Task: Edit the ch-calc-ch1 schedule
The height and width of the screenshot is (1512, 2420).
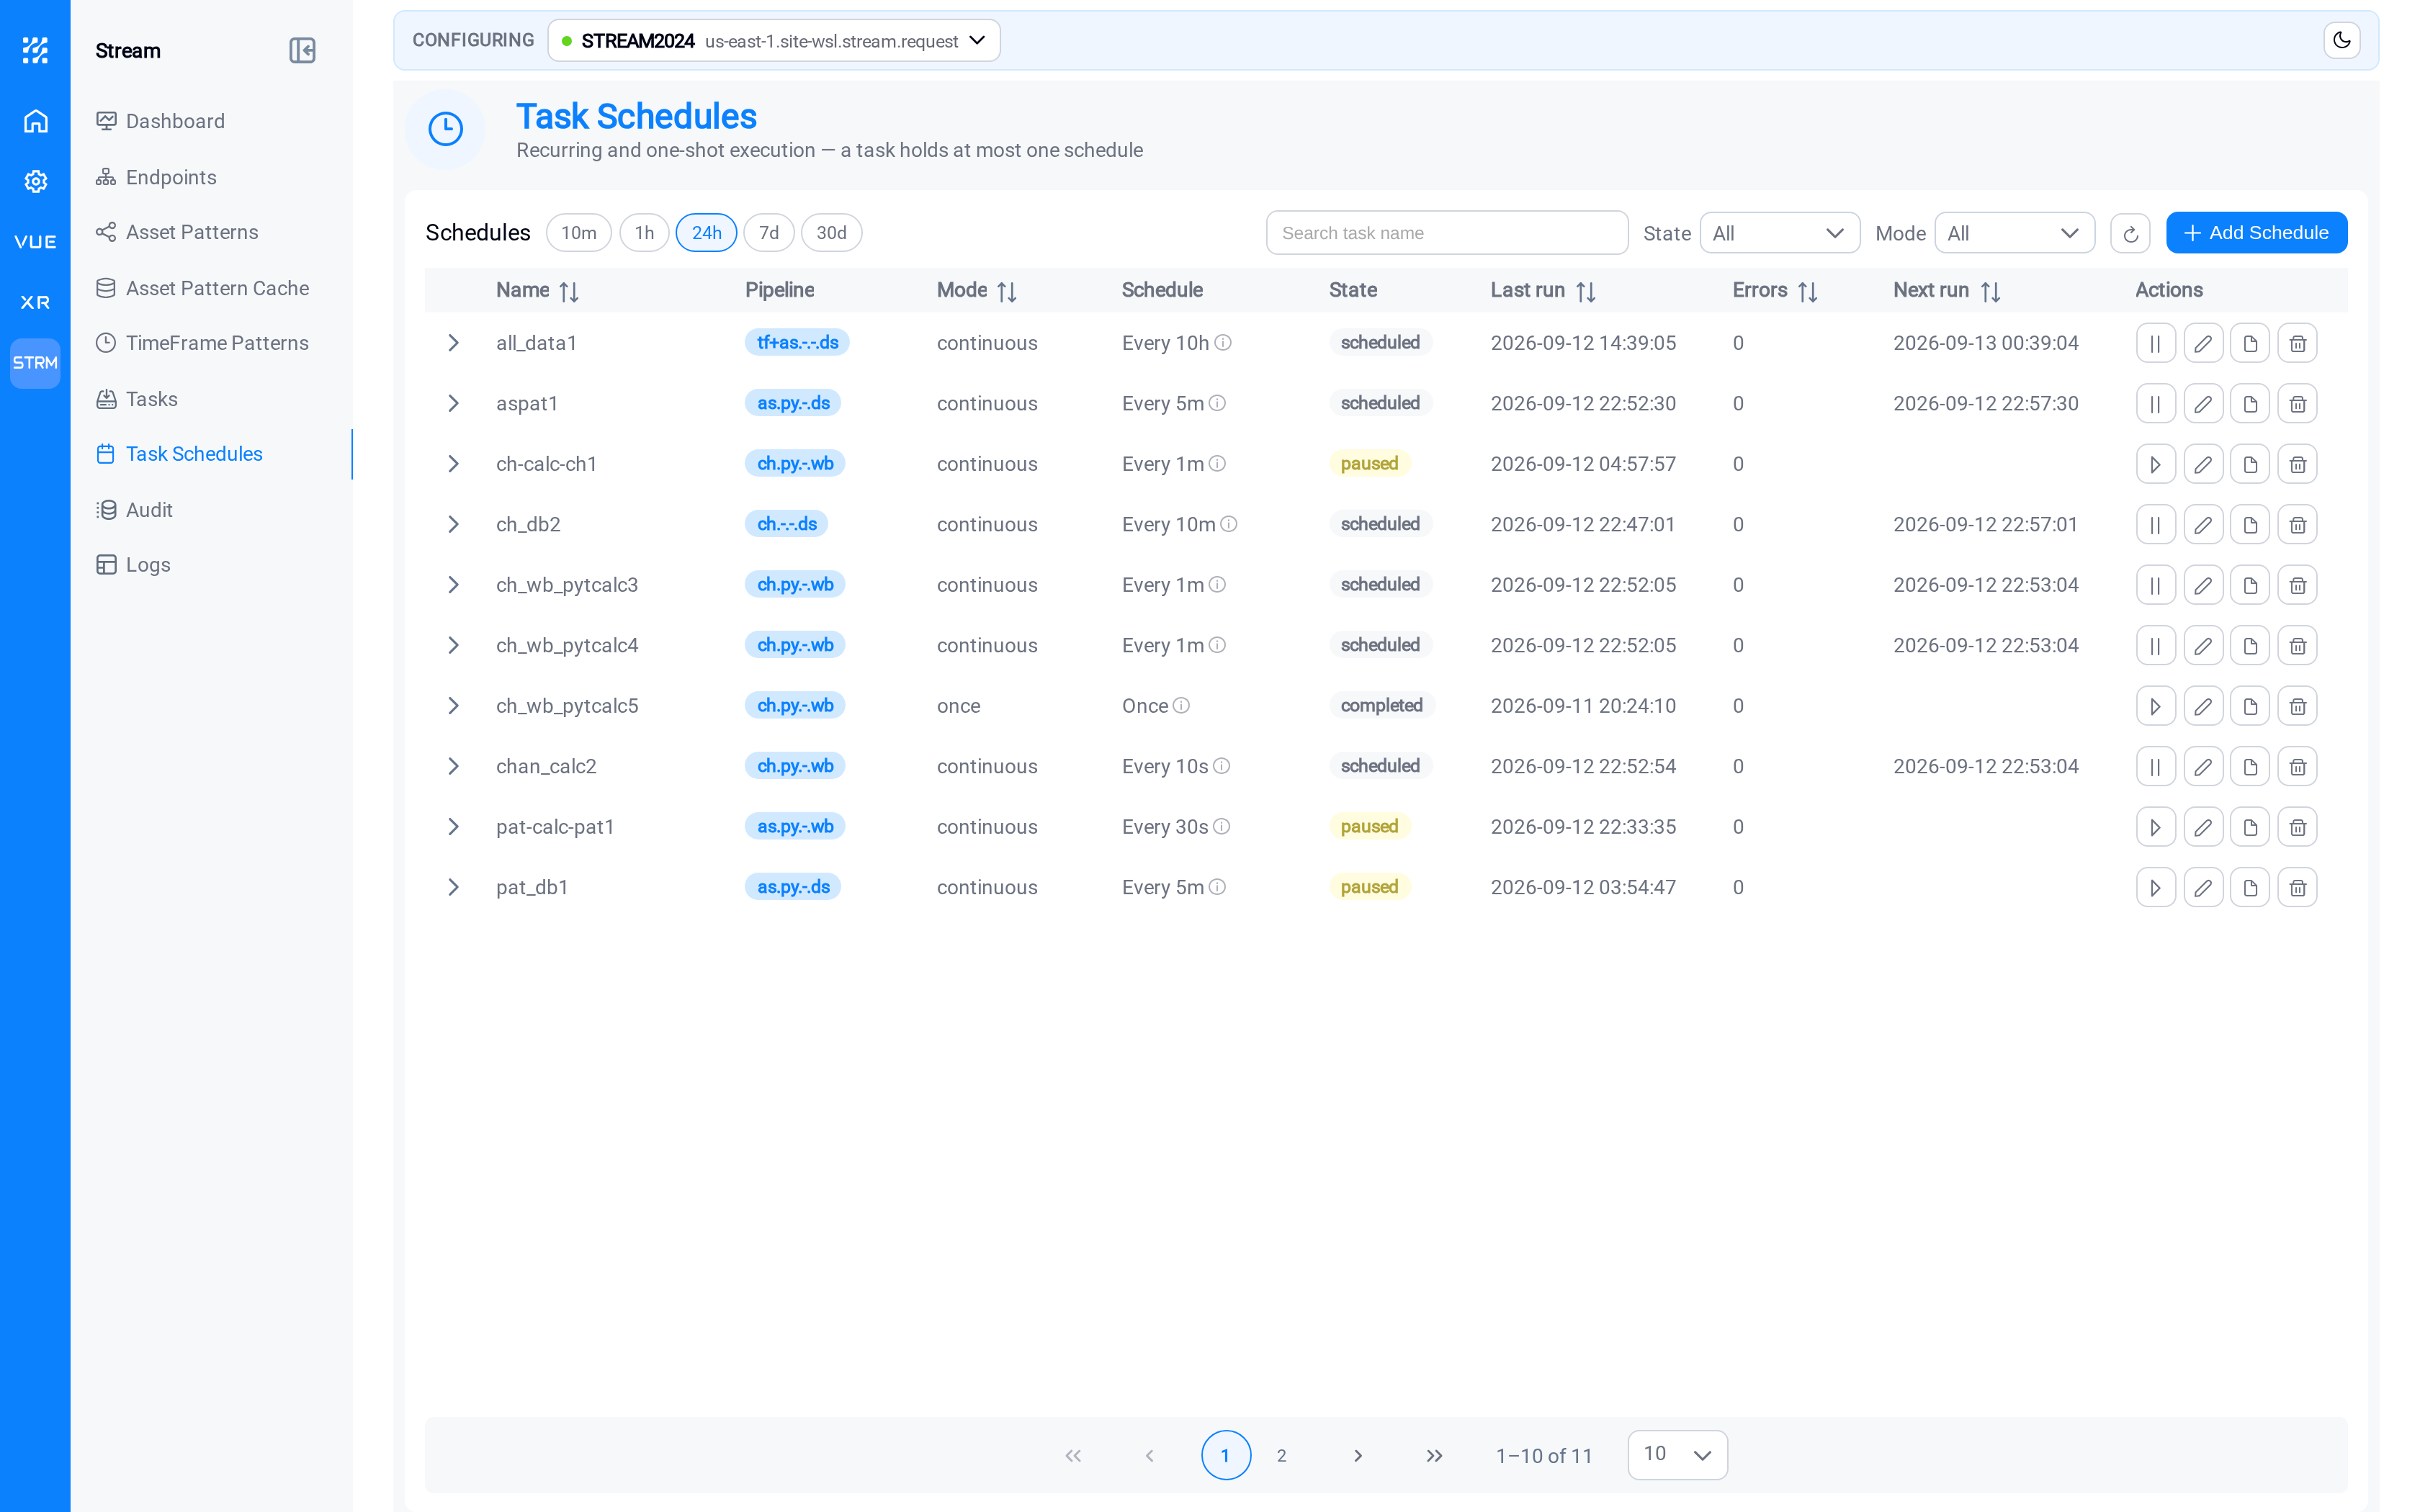Action: tap(2203, 464)
